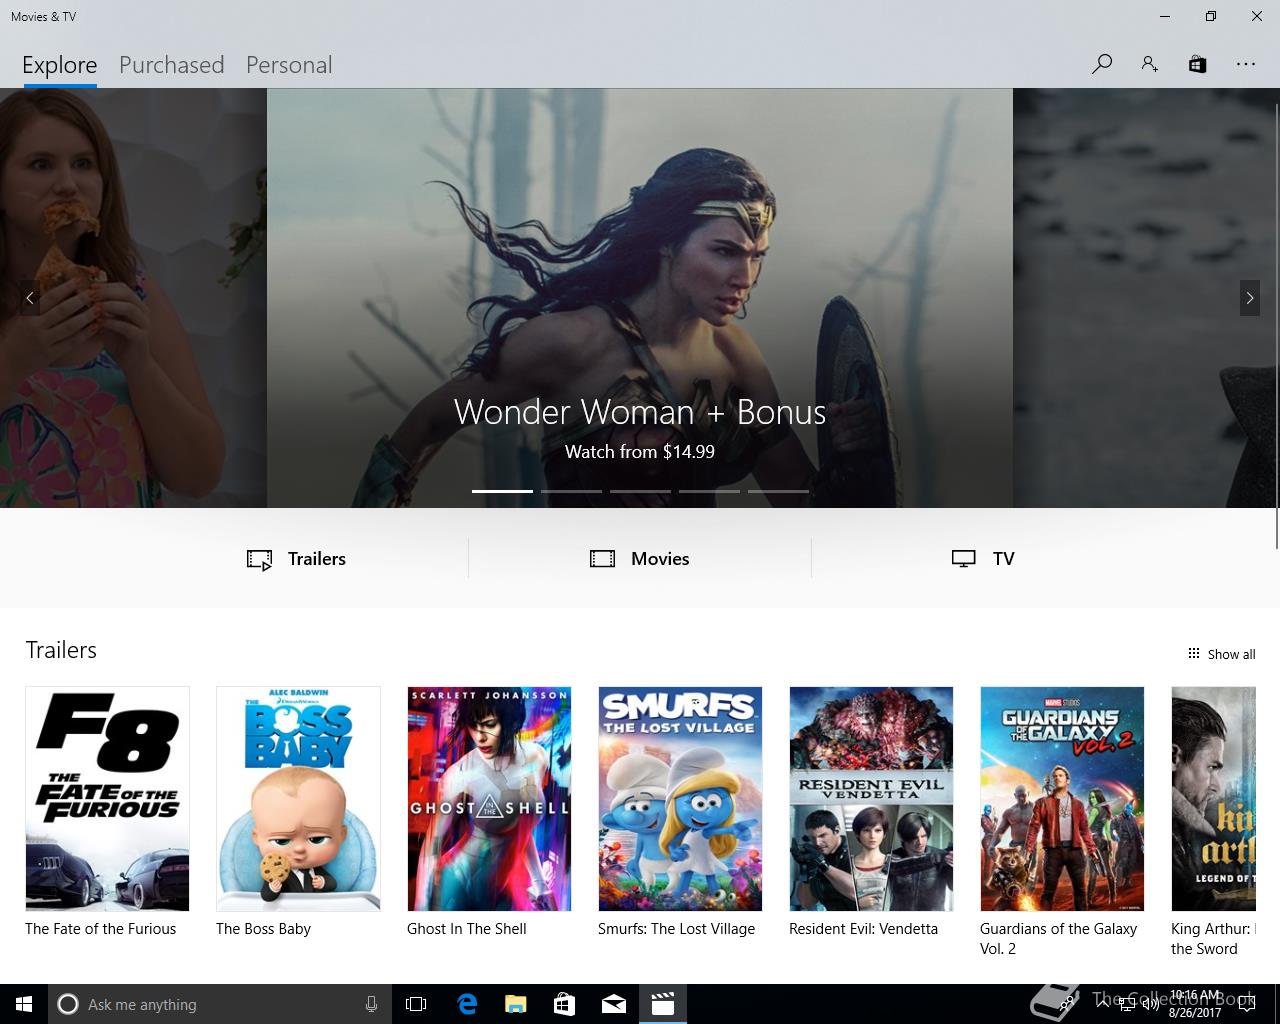Click Cortana circle icon in taskbar
The image size is (1280, 1024).
68,1004
